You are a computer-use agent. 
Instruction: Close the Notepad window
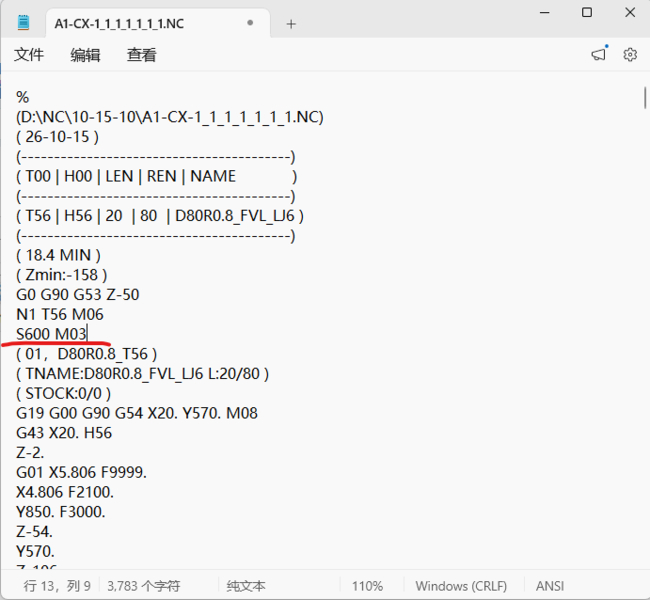[x=630, y=12]
